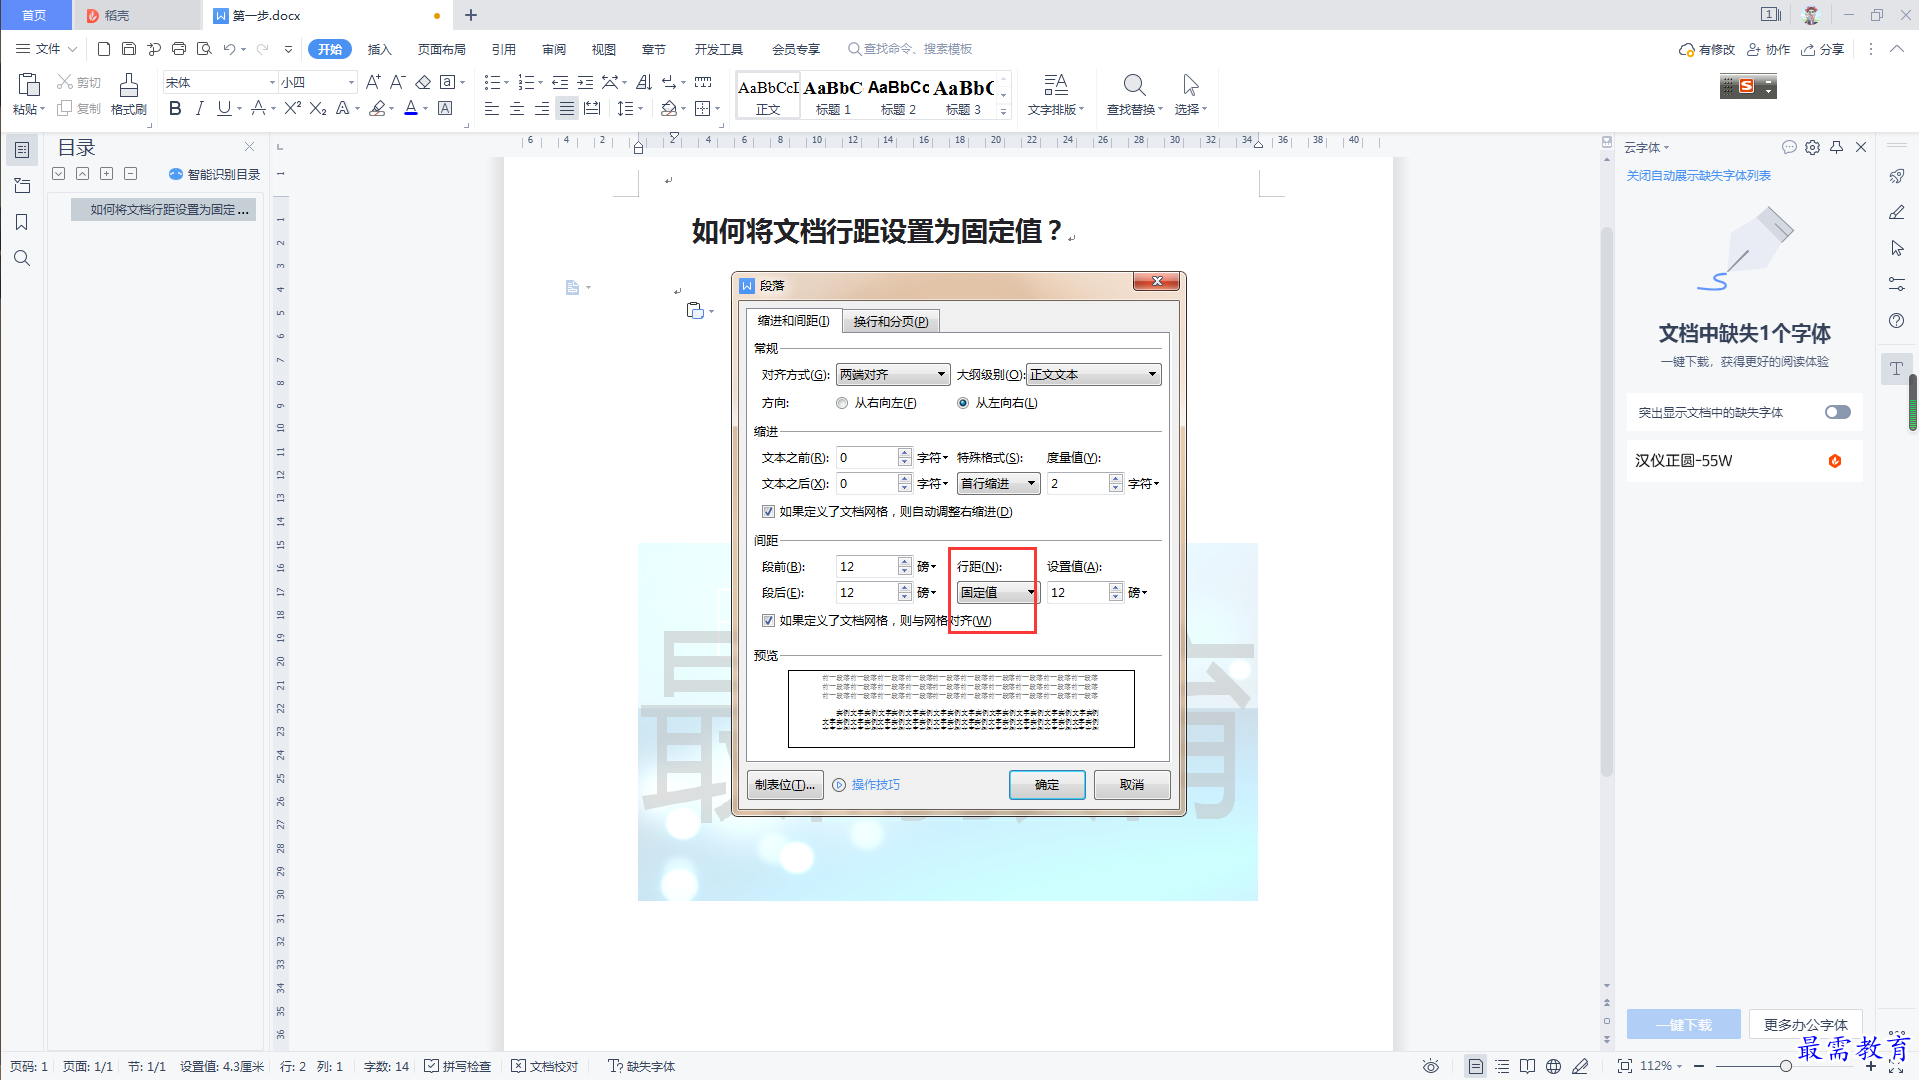The height and width of the screenshot is (1080, 1919).
Task: Click the Select tool cursor icon
Action: (x=1190, y=85)
